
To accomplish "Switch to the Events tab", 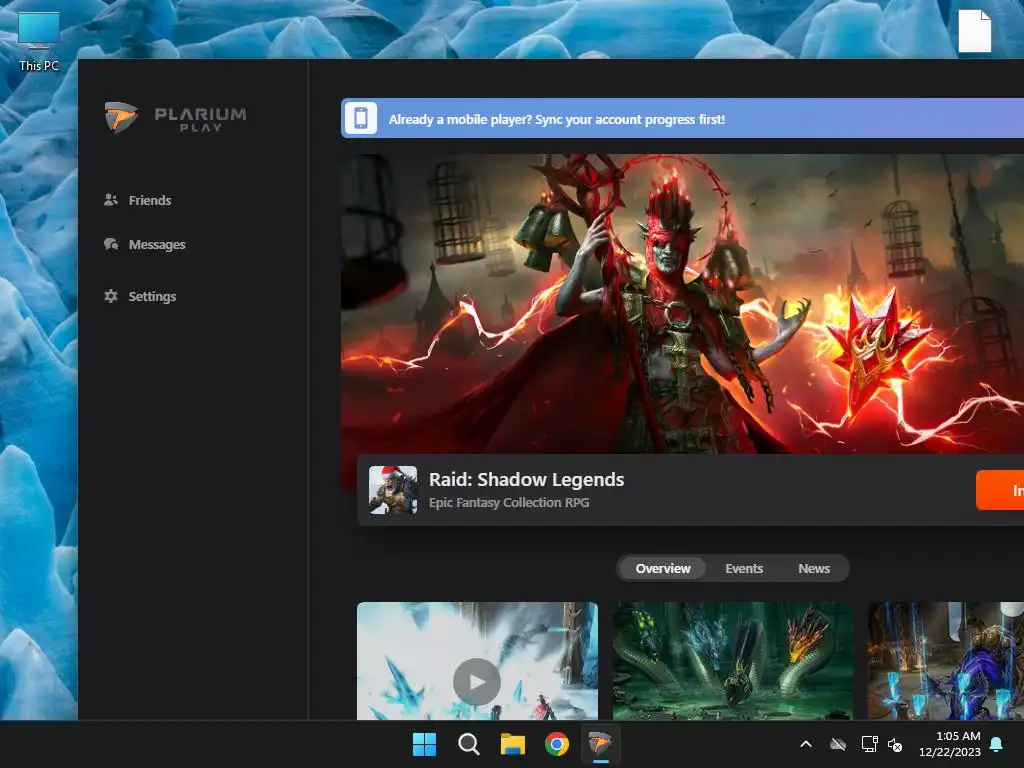I will pyautogui.click(x=744, y=568).
